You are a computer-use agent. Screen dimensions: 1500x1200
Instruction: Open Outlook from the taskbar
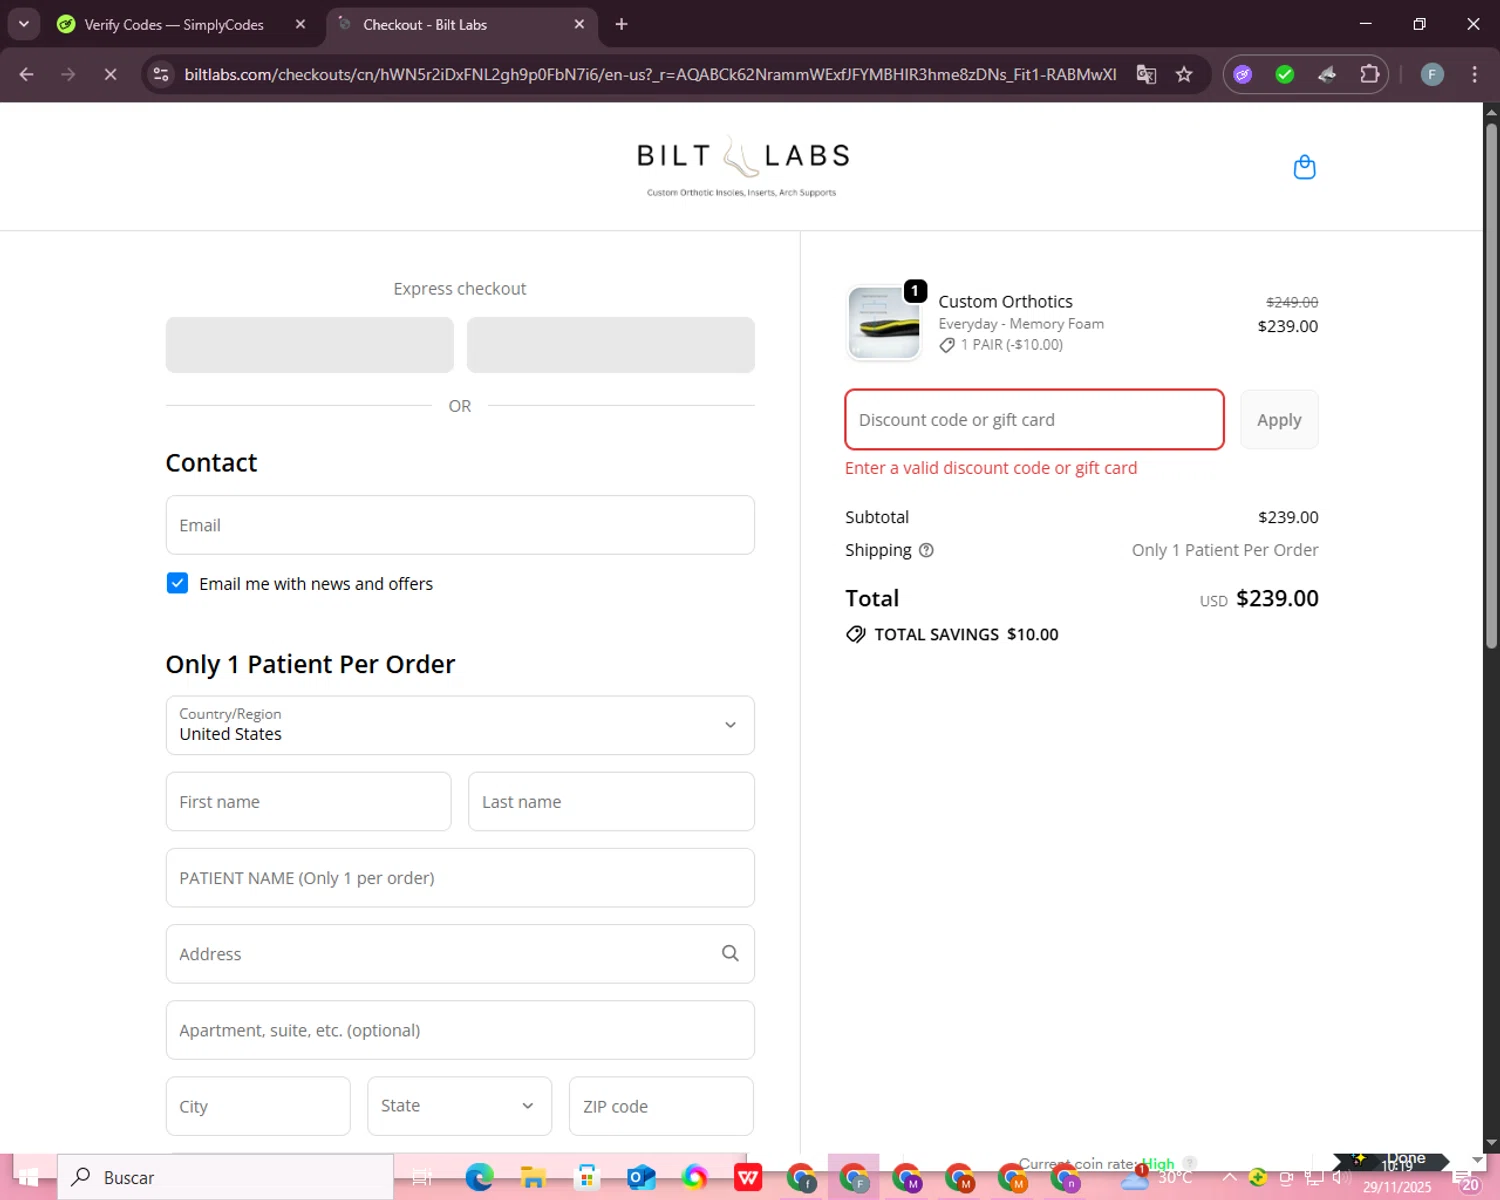tap(641, 1177)
